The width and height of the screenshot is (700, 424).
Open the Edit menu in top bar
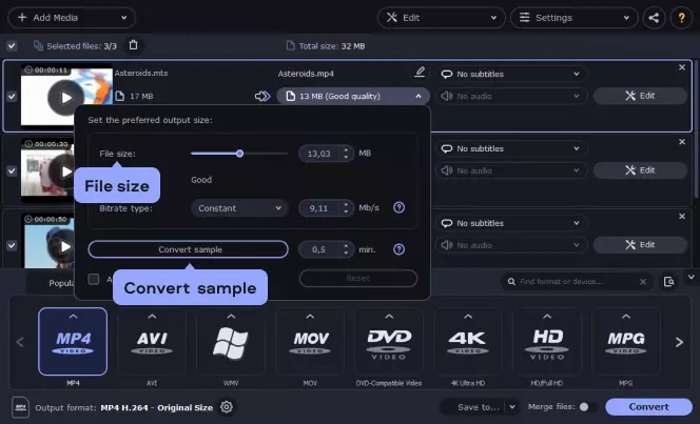pyautogui.click(x=439, y=17)
